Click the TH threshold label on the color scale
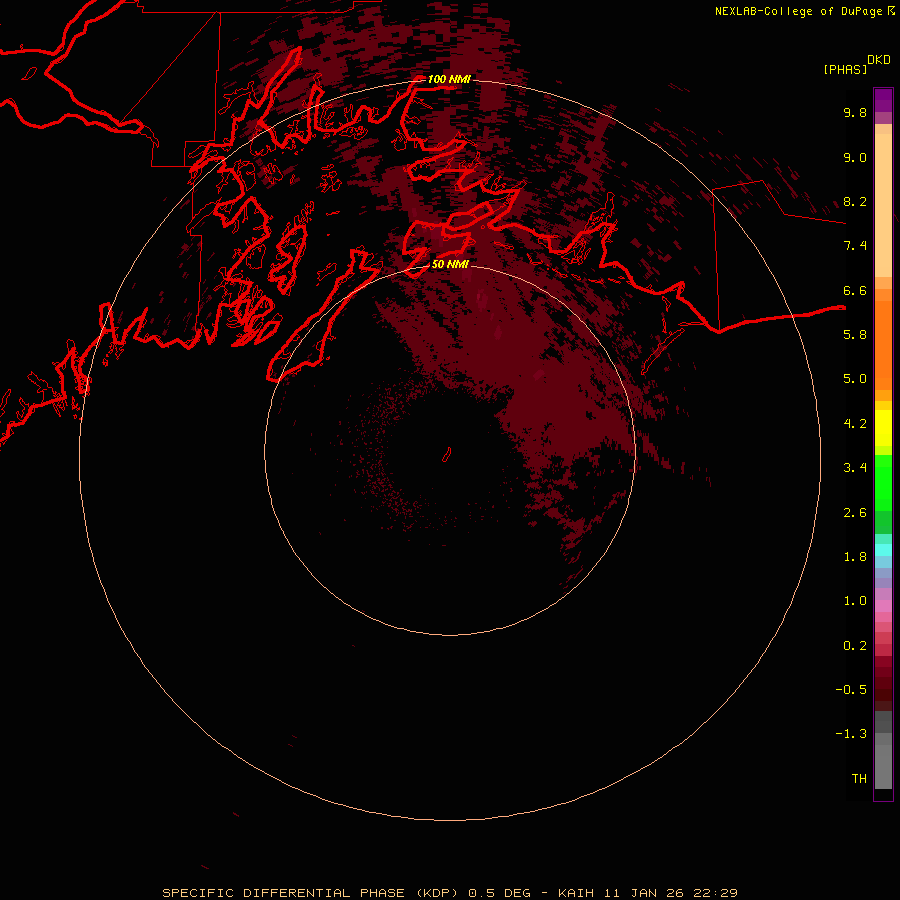900x900 pixels. click(x=859, y=779)
